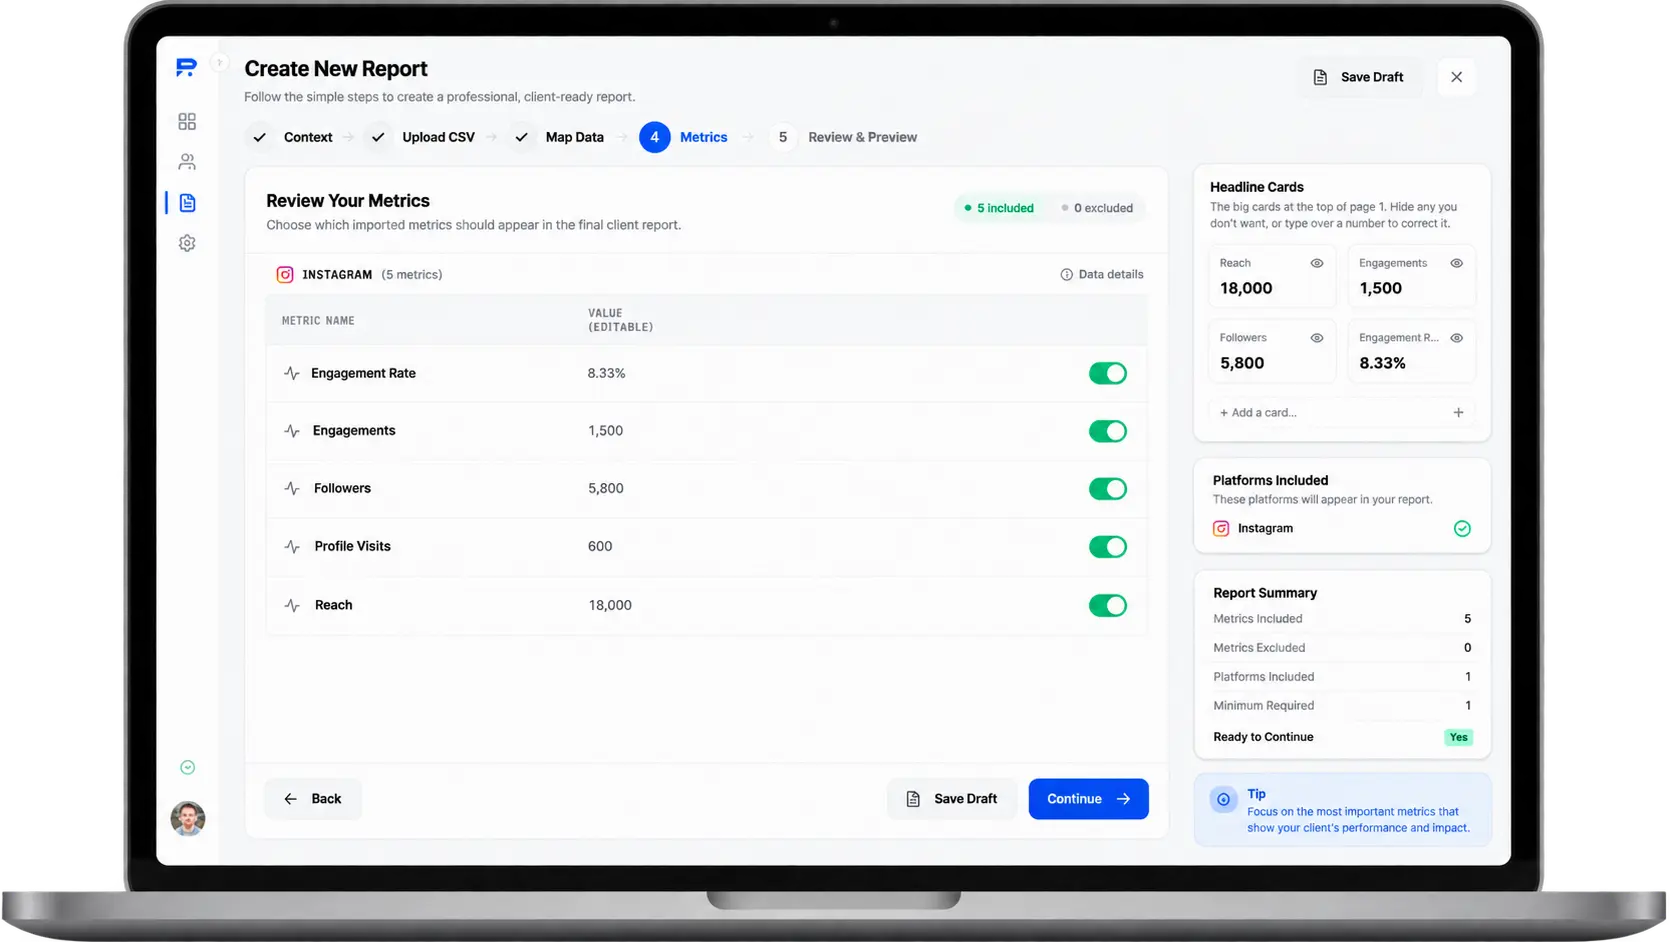Turn off the Engagements metric toggle
Image resolution: width=1670 pixels, height=942 pixels.
1107,431
